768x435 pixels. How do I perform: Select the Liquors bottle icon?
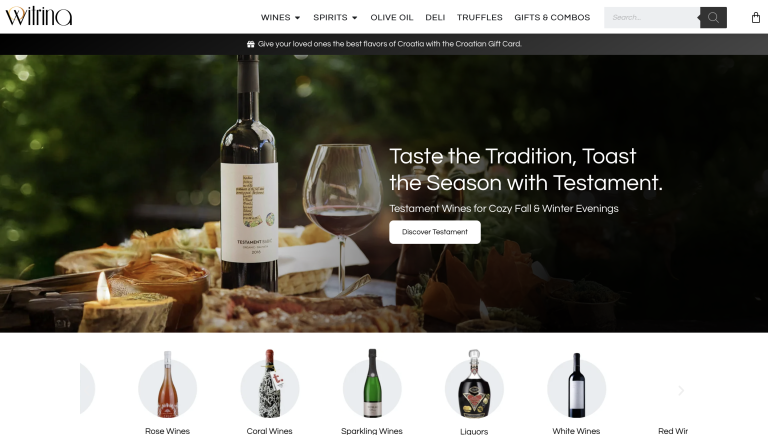474,383
